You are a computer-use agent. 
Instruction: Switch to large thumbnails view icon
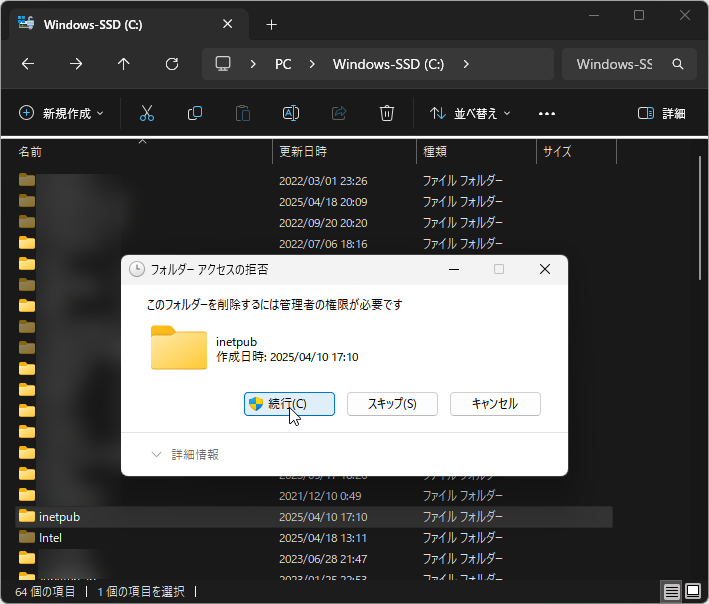pos(692,591)
